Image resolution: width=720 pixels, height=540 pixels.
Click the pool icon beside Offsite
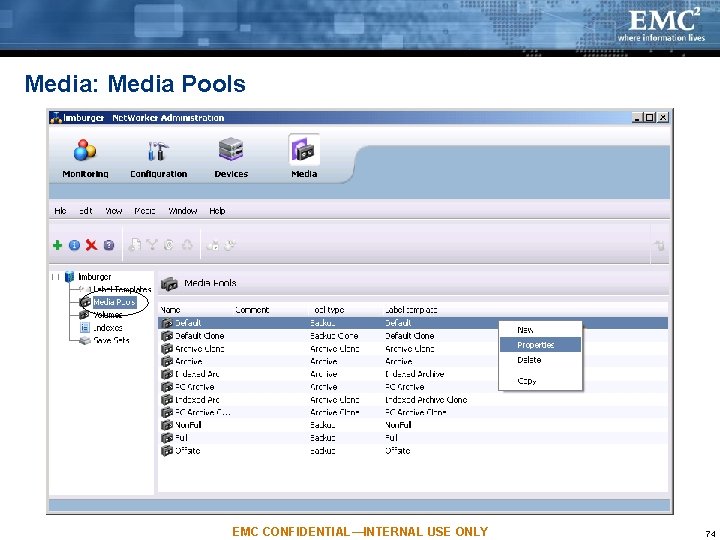pyautogui.click(x=167, y=450)
